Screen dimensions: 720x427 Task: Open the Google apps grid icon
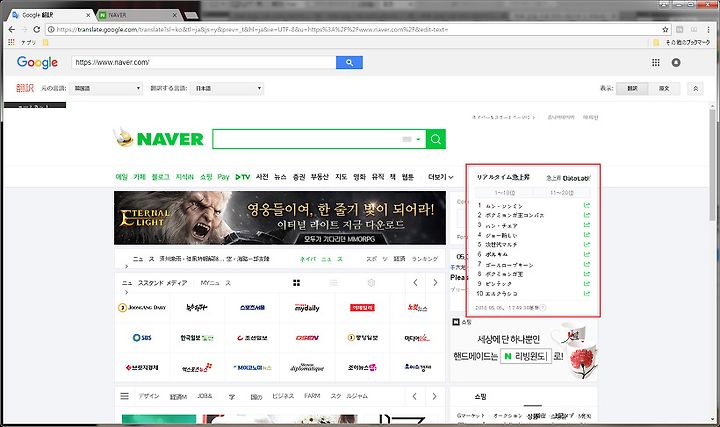click(x=656, y=62)
